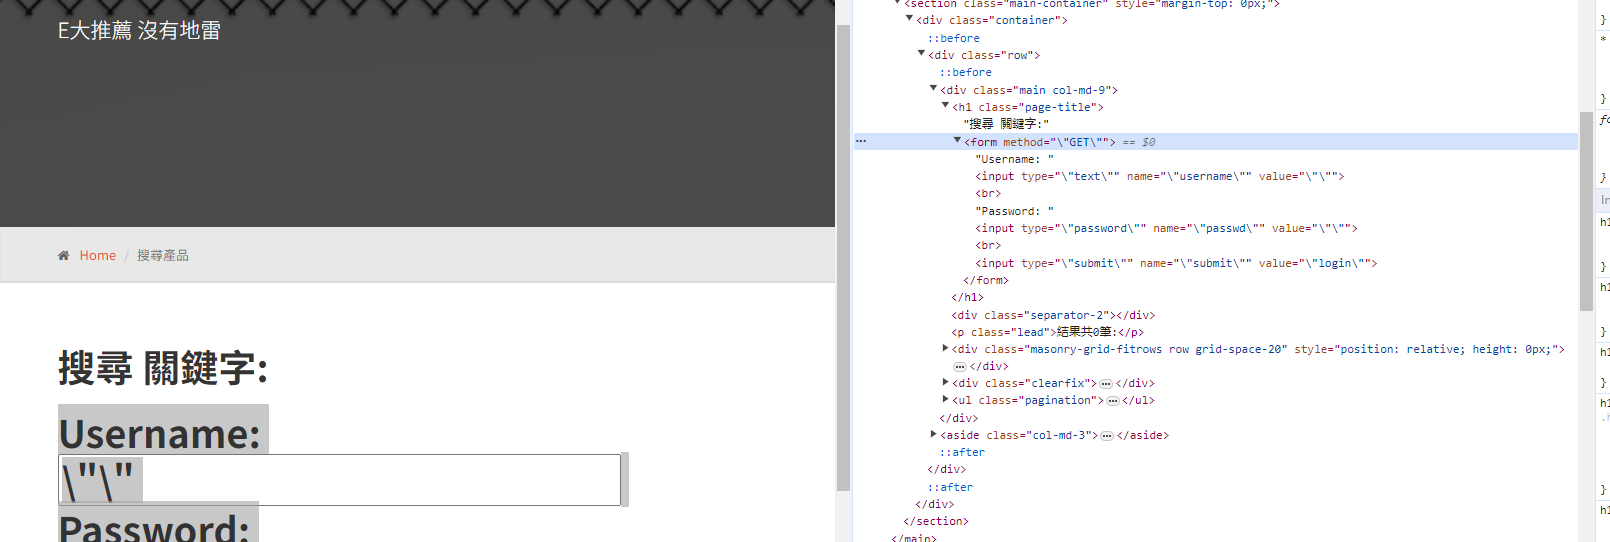Select the ::before line under div row

pos(966,73)
